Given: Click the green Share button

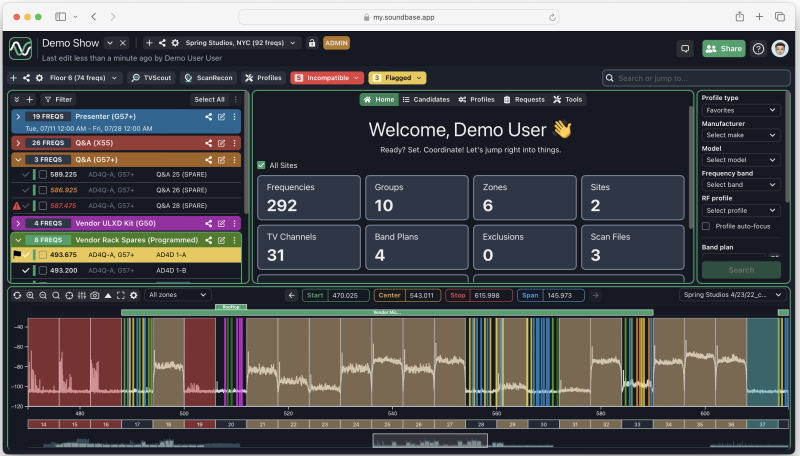Looking at the screenshot, I should coord(723,48).
